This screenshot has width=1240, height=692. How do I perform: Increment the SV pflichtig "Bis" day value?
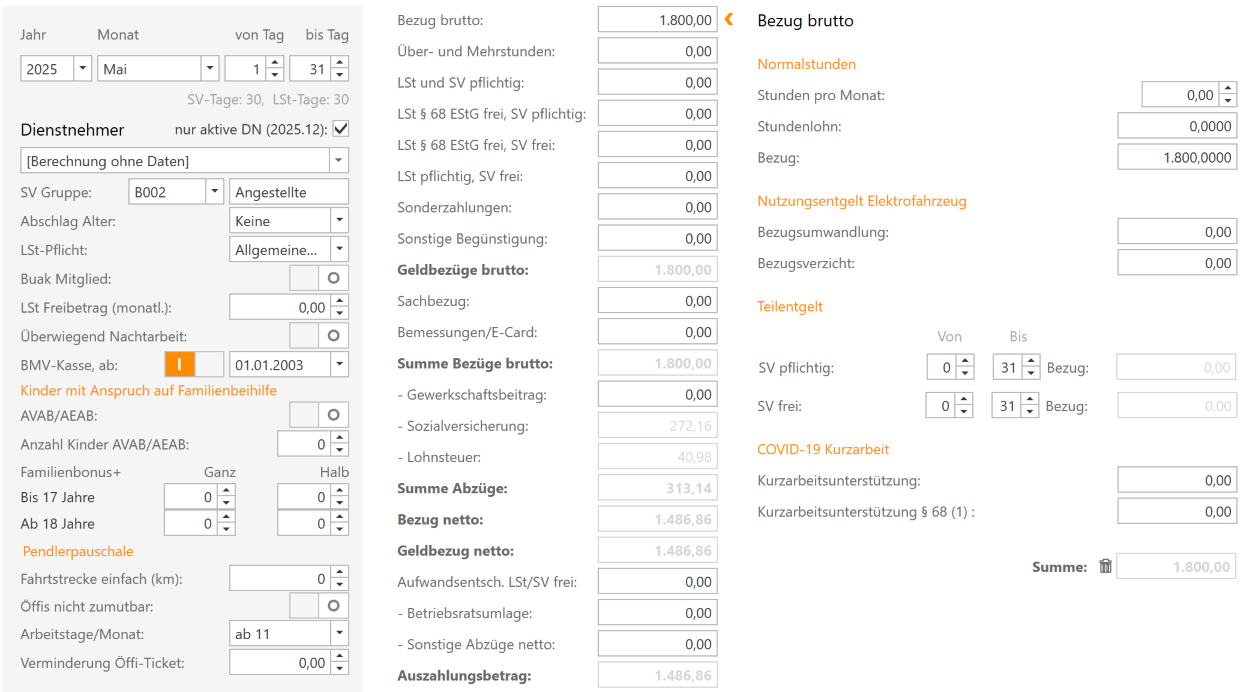click(1029, 362)
